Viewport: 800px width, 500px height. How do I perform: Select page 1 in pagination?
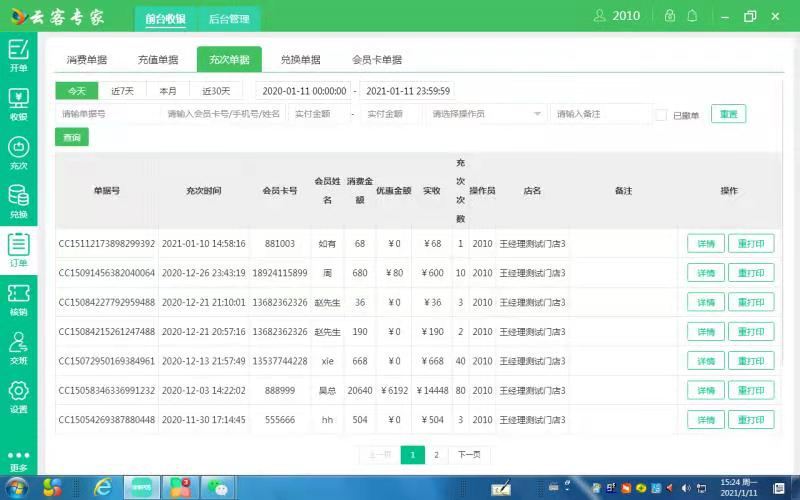pos(413,455)
